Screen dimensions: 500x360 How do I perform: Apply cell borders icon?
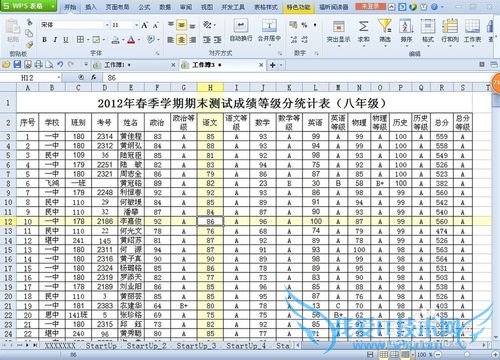tap(80, 40)
